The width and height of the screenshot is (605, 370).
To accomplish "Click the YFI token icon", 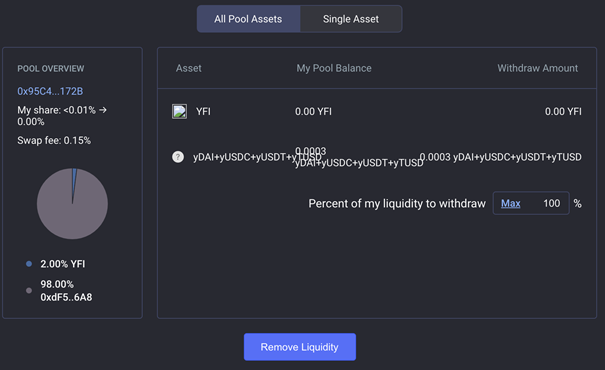I will click(x=179, y=112).
